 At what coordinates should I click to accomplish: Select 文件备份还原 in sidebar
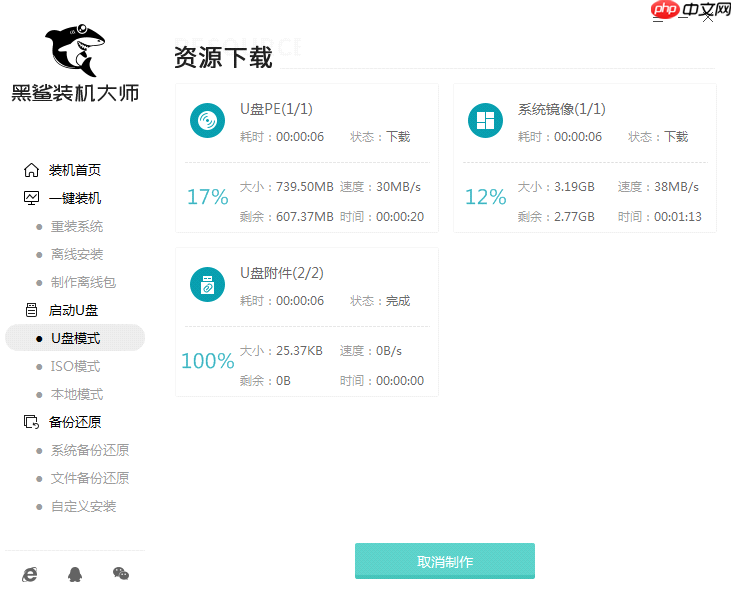(x=90, y=478)
